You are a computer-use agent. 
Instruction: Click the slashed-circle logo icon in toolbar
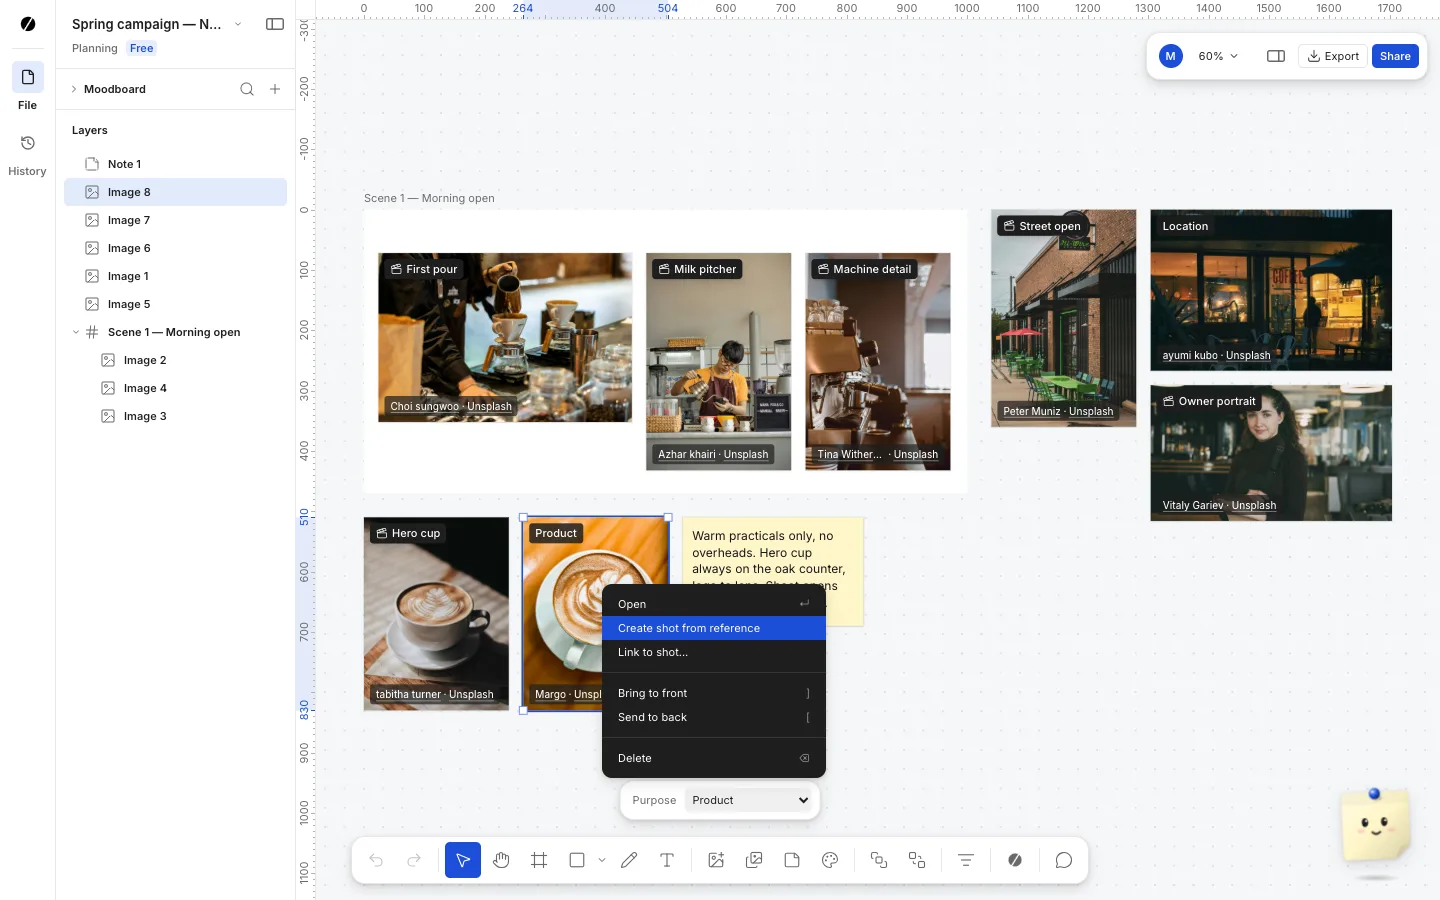coord(1015,860)
